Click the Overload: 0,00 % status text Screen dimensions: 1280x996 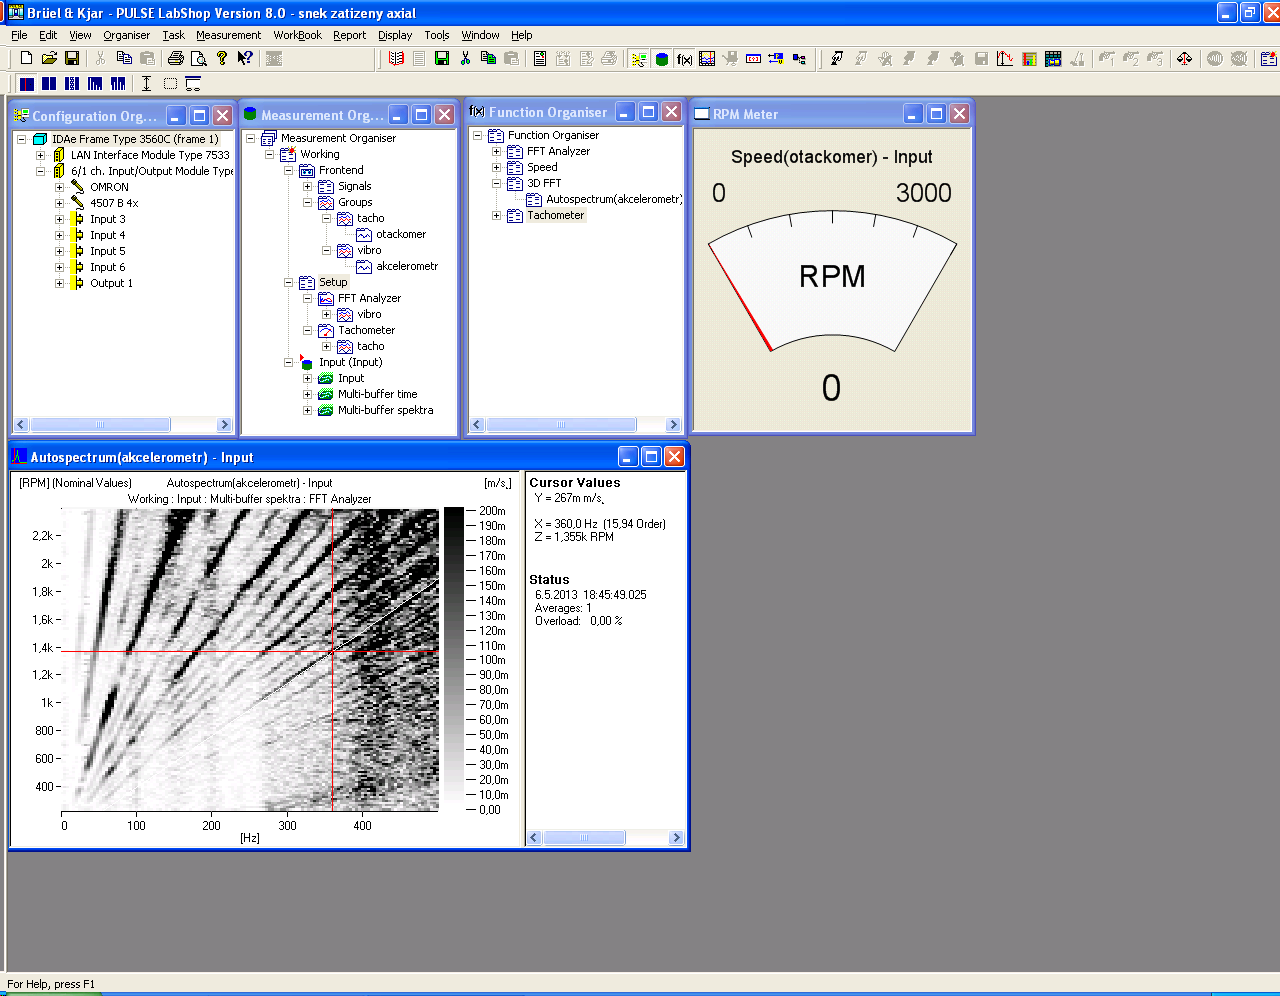578,621
